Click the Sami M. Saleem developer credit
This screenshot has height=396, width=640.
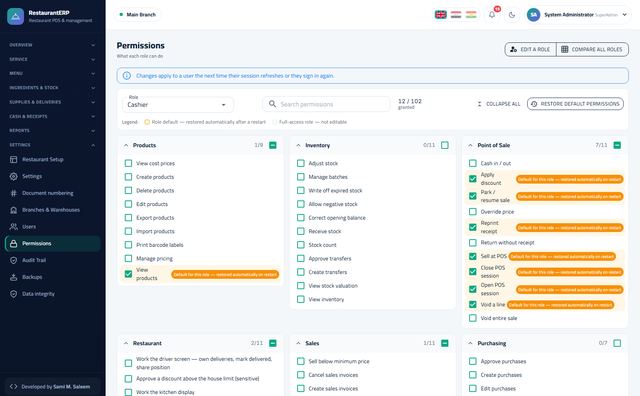click(x=72, y=387)
